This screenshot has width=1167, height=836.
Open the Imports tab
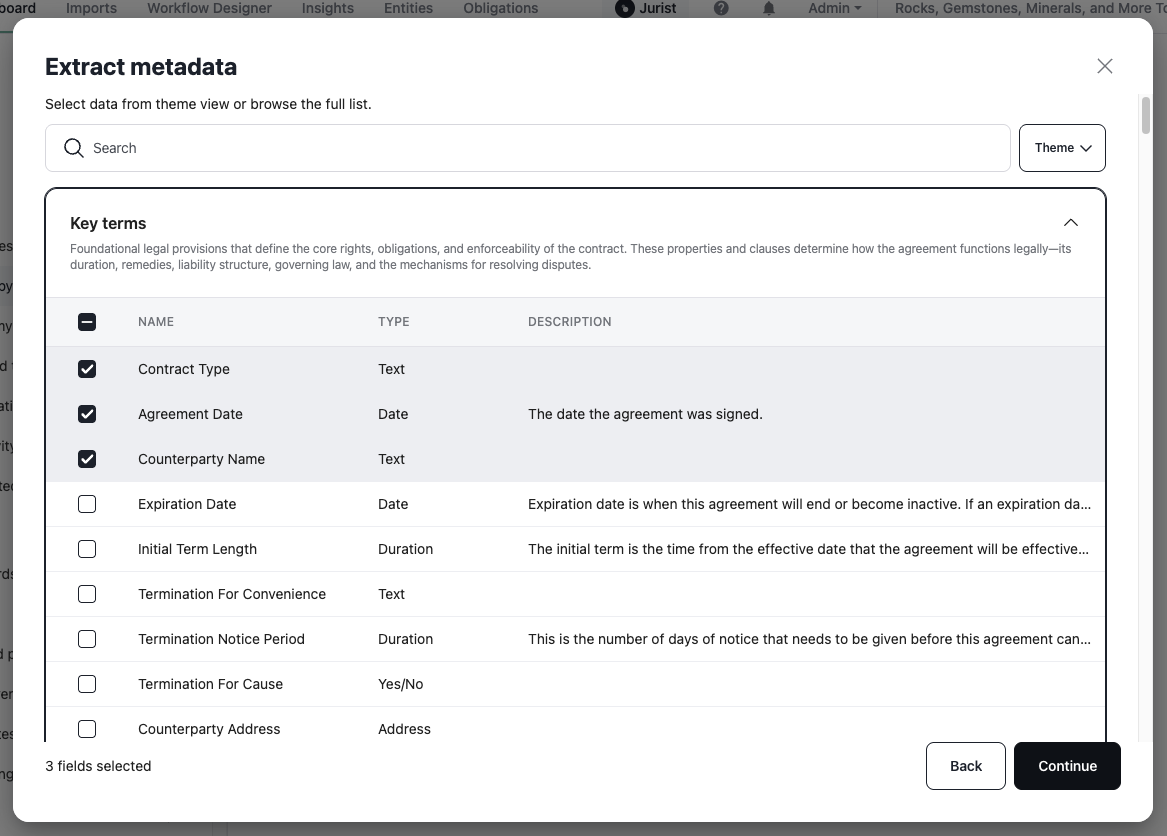click(92, 8)
